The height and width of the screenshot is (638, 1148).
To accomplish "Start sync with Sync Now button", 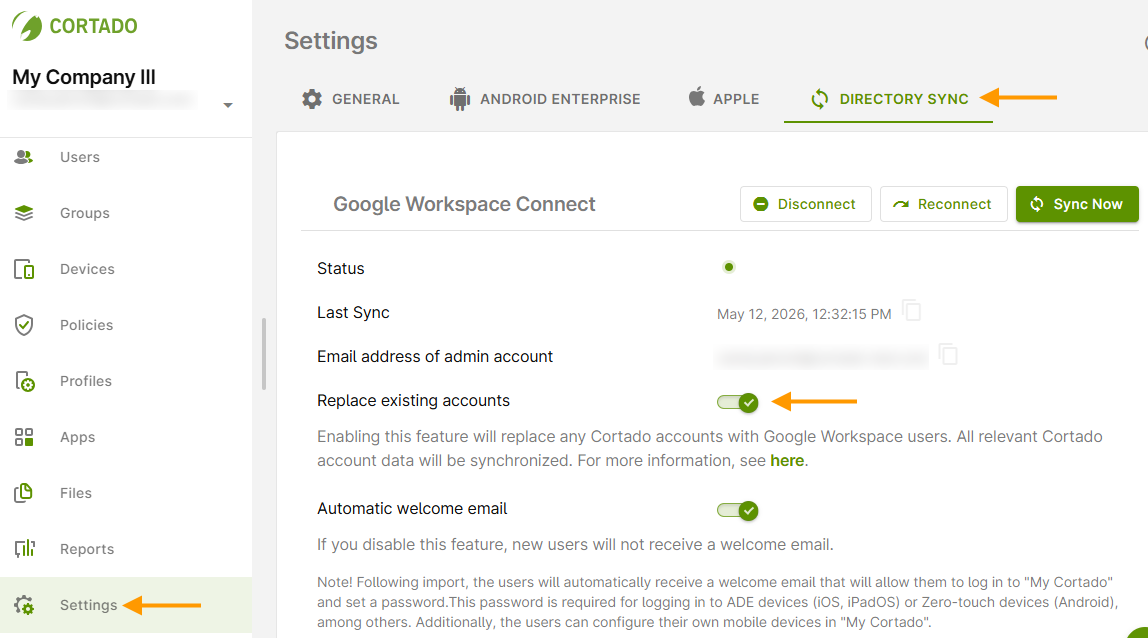I will click(1076, 204).
